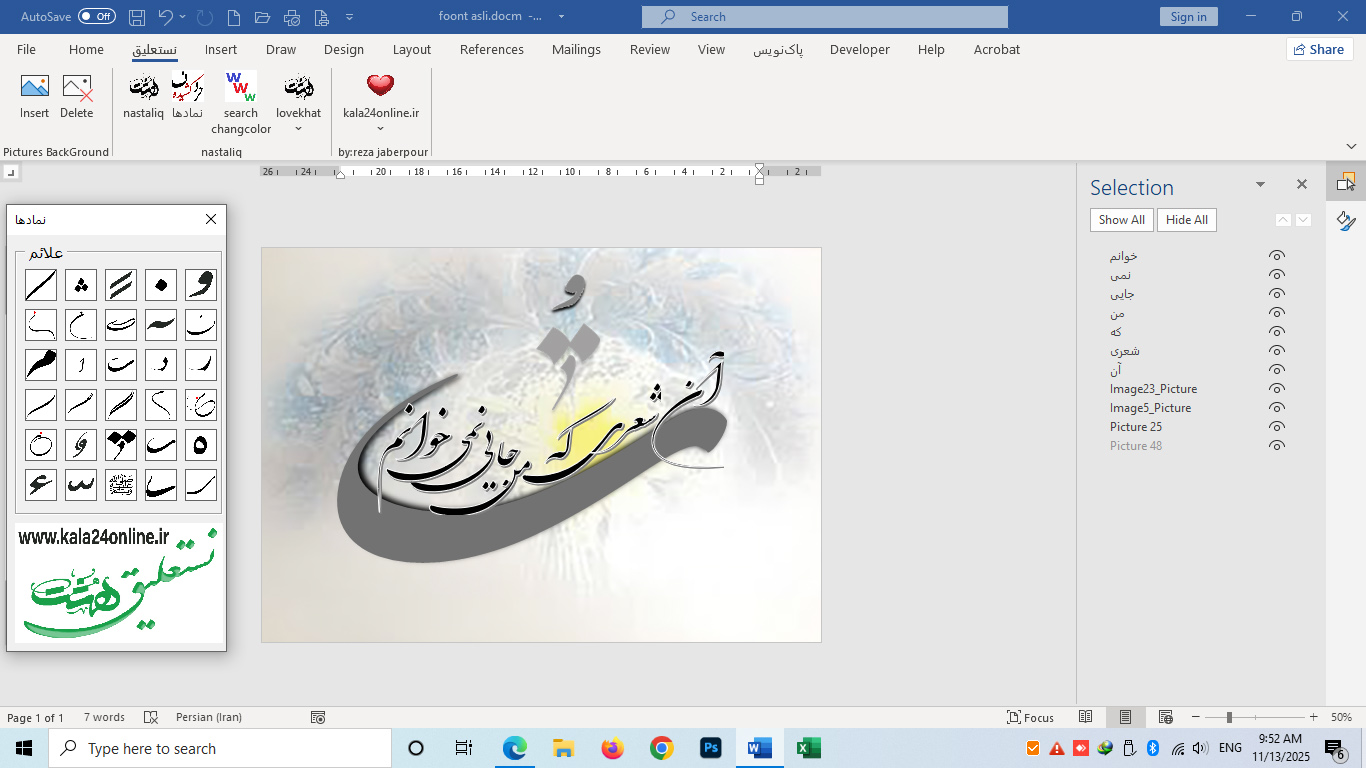Image resolution: width=1366 pixels, height=768 pixels.
Task: Open the Selection pane options chevron
Action: [1260, 186]
